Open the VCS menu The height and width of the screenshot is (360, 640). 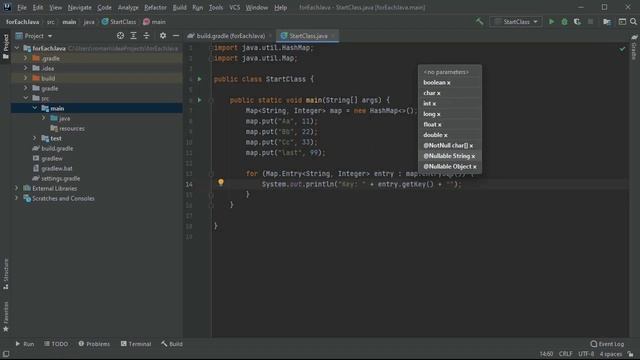click(x=234, y=7)
